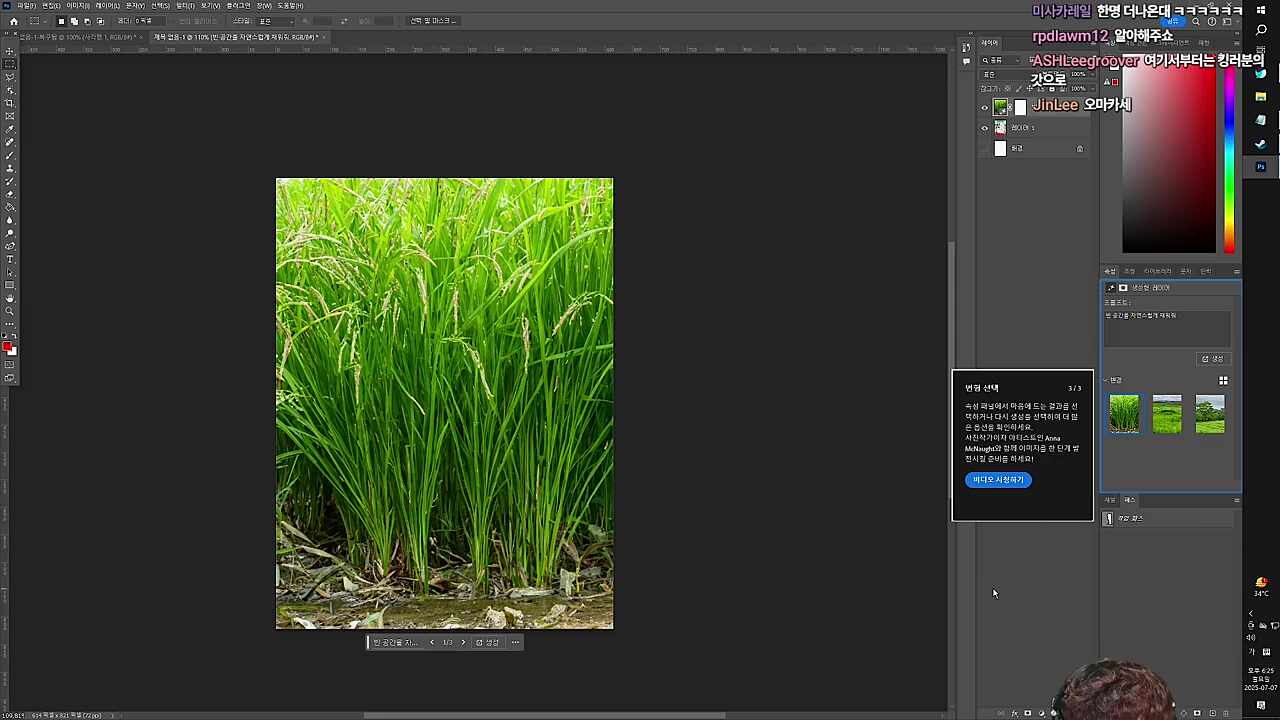The width and height of the screenshot is (1280, 720).
Task: Open Paths panel menu
Action: 1236,500
